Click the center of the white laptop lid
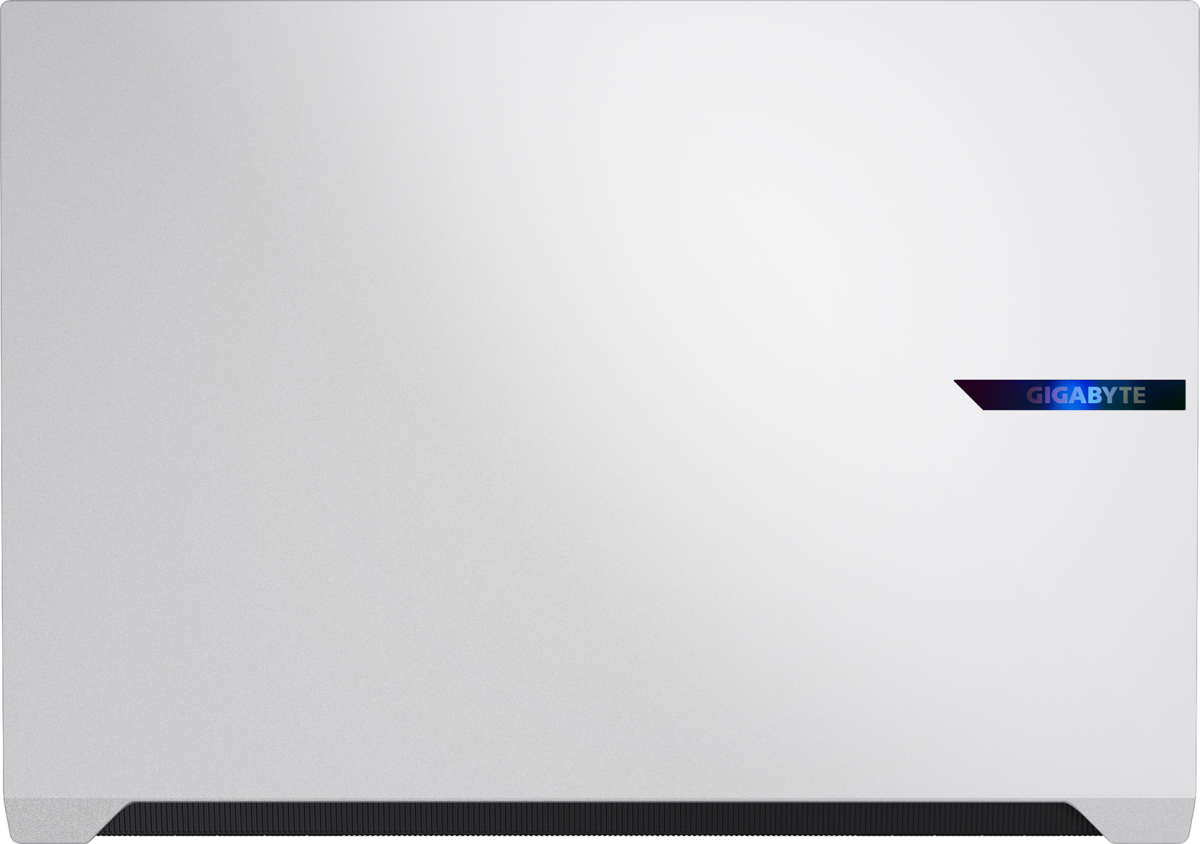 (600, 400)
